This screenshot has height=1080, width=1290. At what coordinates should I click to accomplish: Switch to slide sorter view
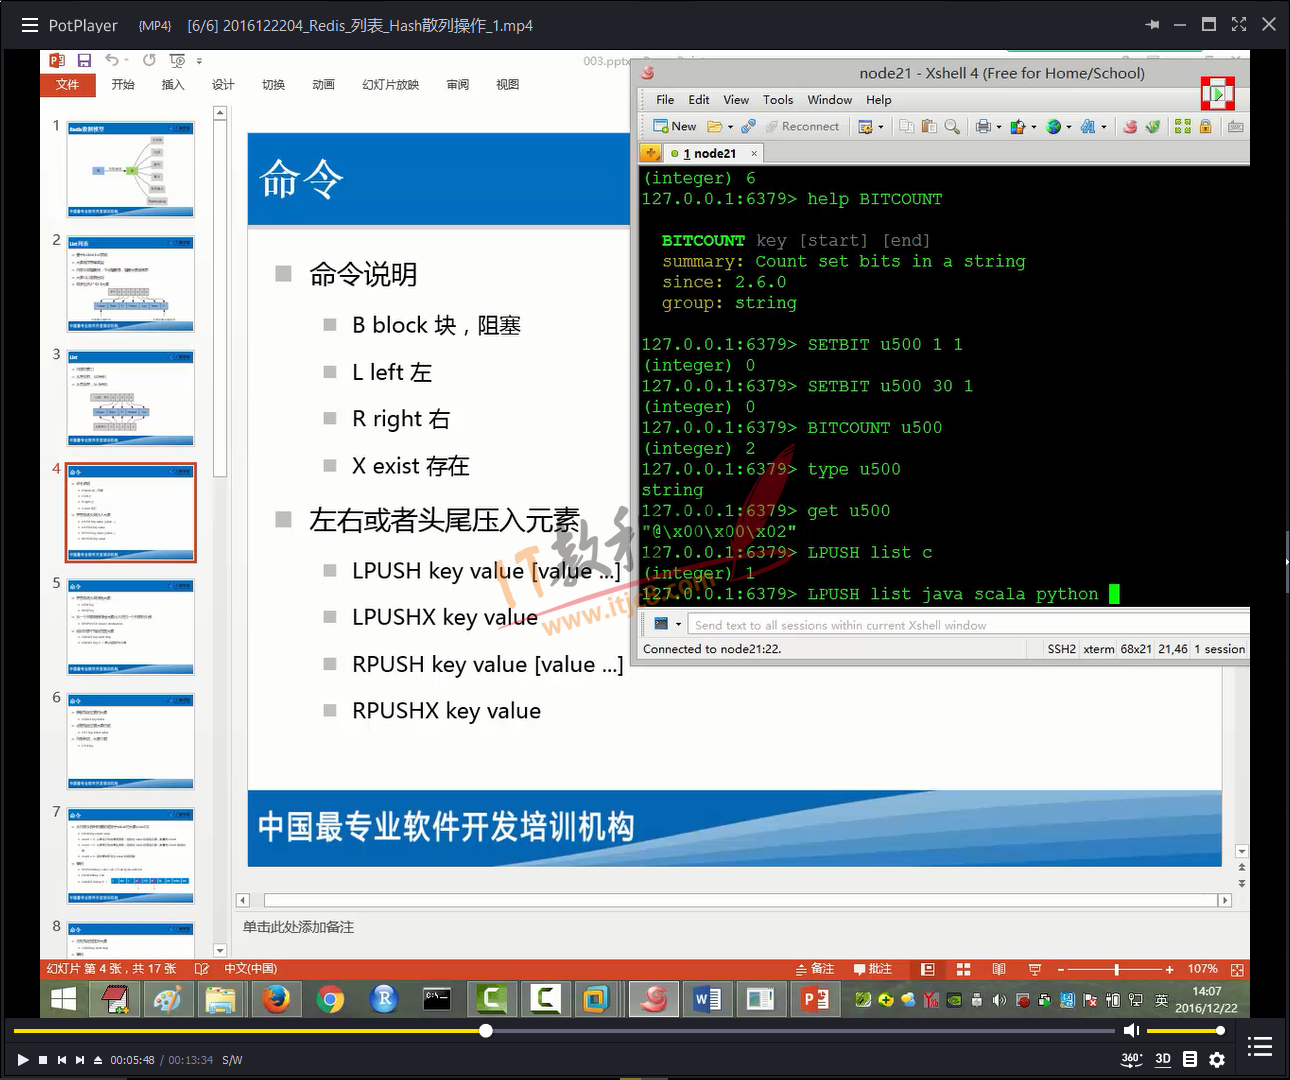(964, 969)
